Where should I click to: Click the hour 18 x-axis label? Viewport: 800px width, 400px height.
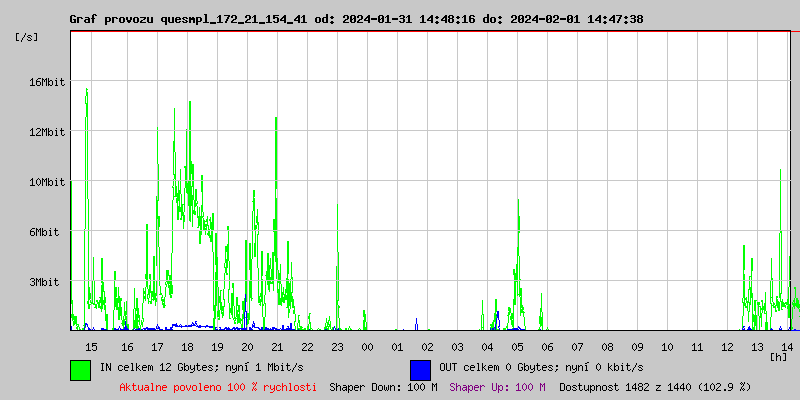coord(187,346)
